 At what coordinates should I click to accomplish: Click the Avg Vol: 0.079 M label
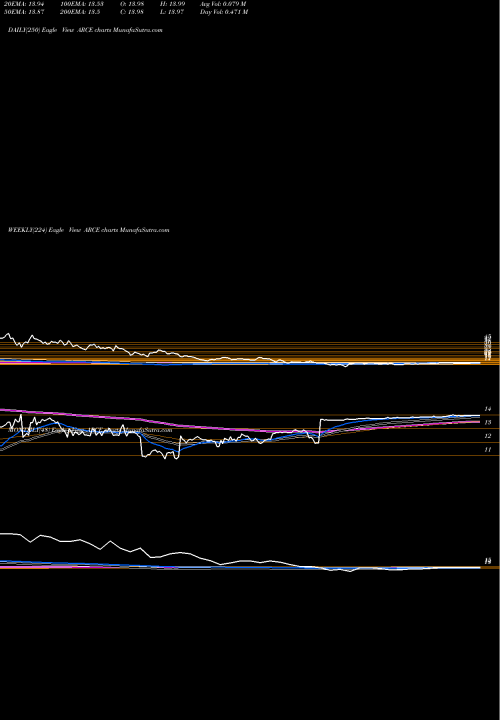(x=223, y=4)
